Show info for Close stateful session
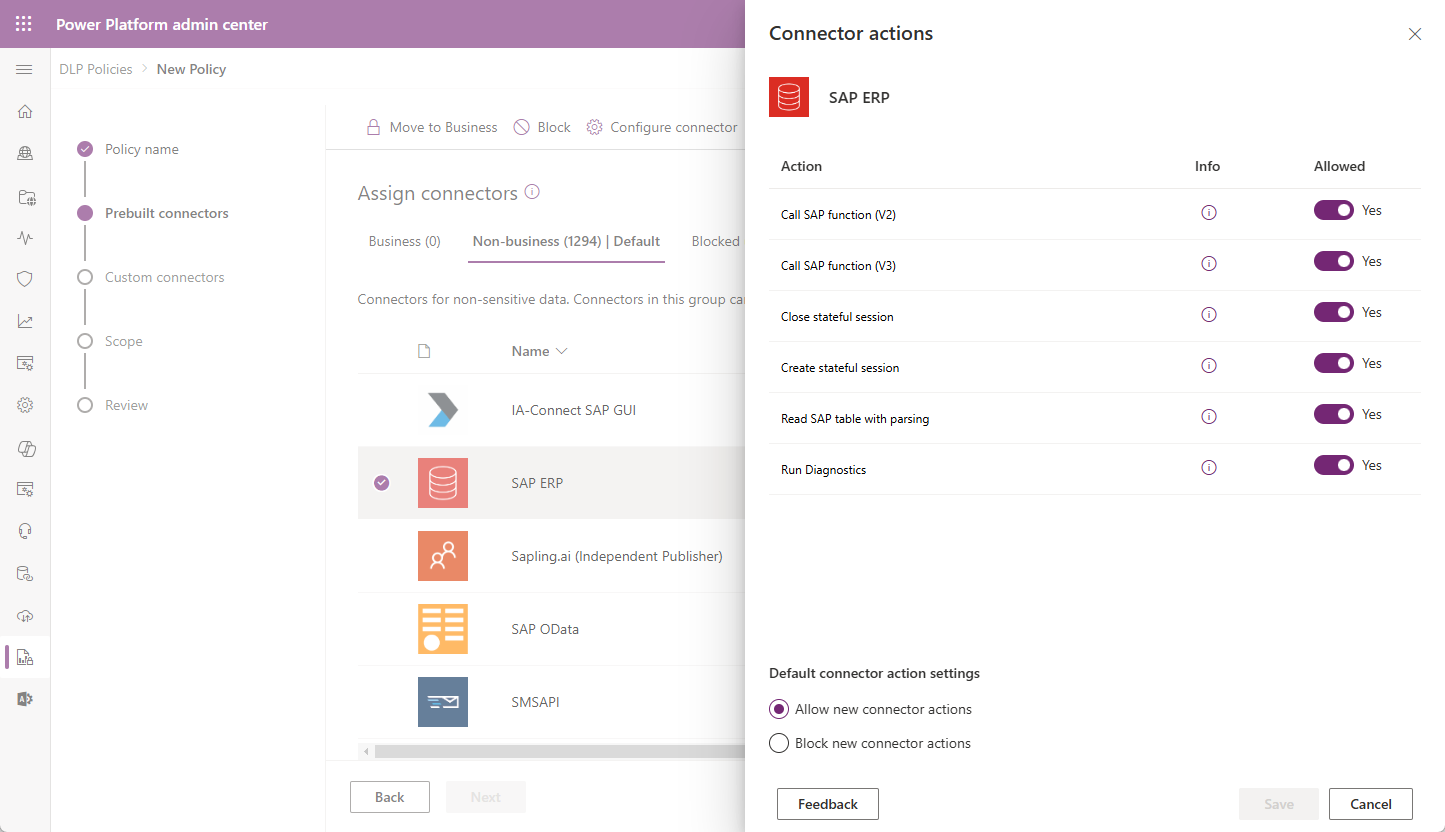The height and width of the screenshot is (832, 1445). (1208, 315)
